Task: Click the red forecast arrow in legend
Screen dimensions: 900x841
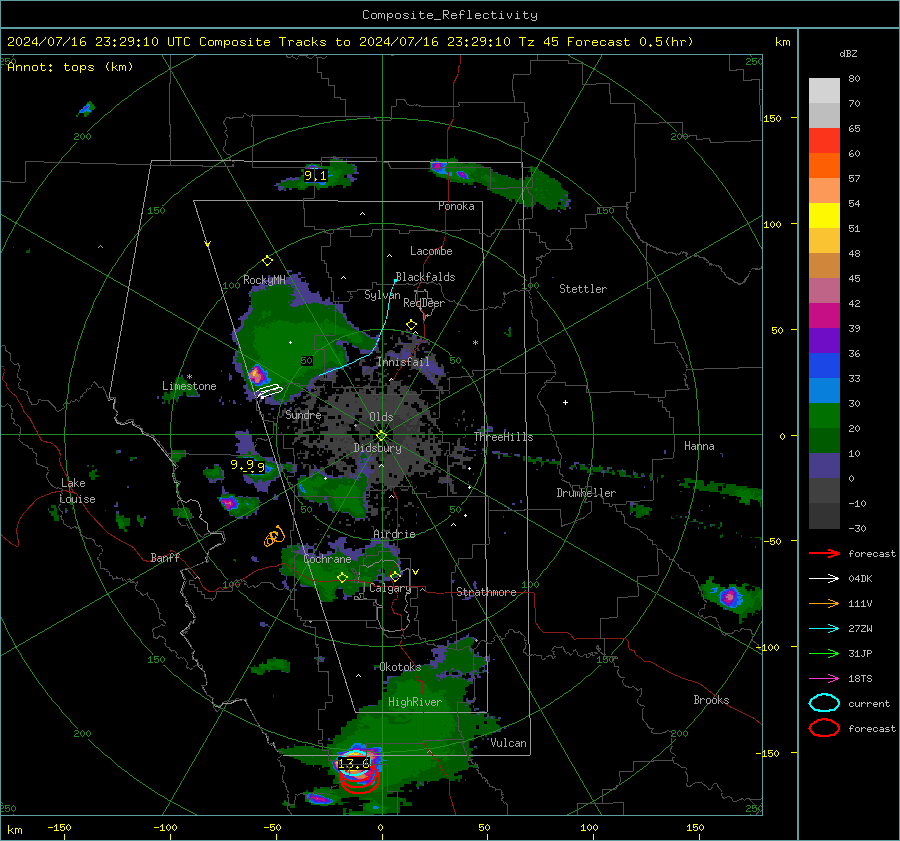Action: [x=824, y=553]
